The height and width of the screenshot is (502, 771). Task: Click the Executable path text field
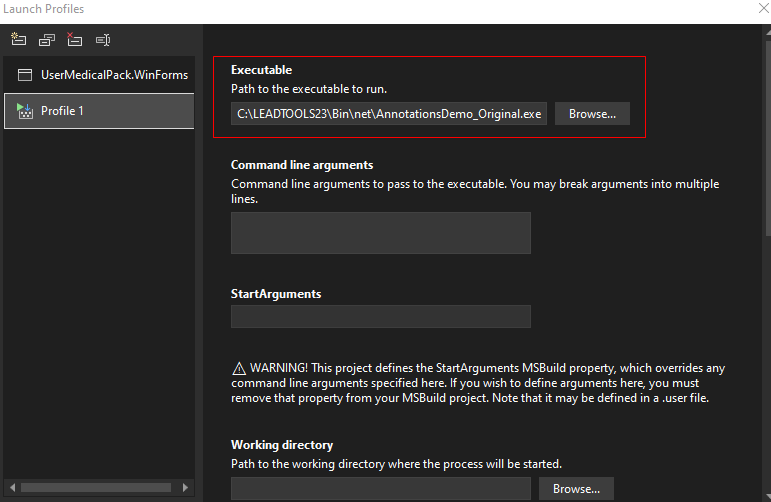tap(389, 114)
